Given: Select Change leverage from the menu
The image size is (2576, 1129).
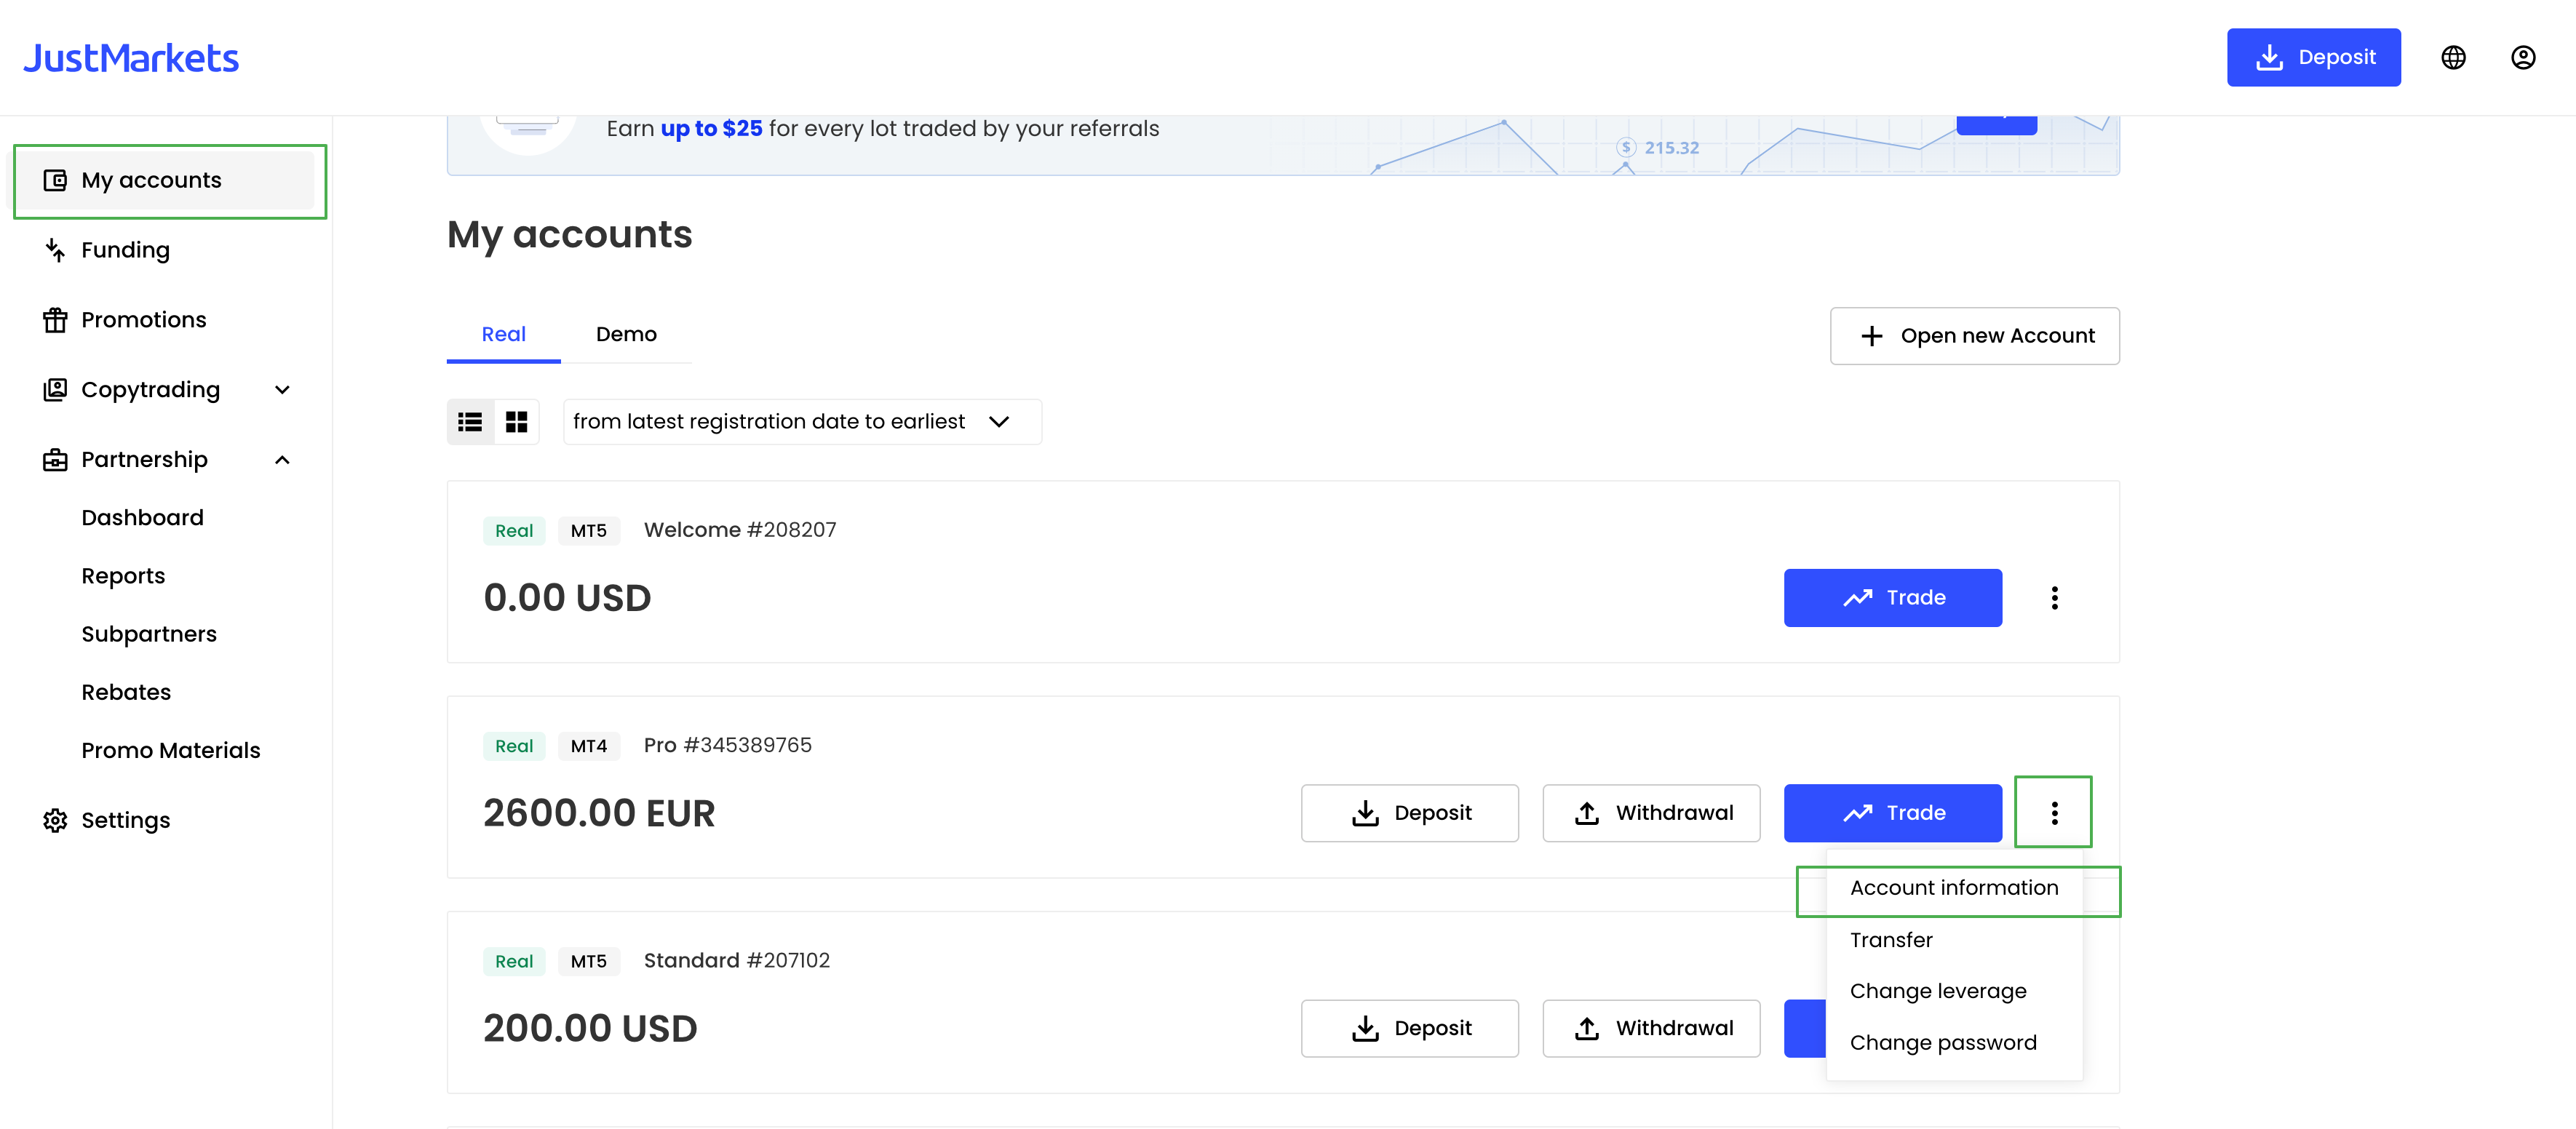Looking at the screenshot, I should (x=1937, y=991).
